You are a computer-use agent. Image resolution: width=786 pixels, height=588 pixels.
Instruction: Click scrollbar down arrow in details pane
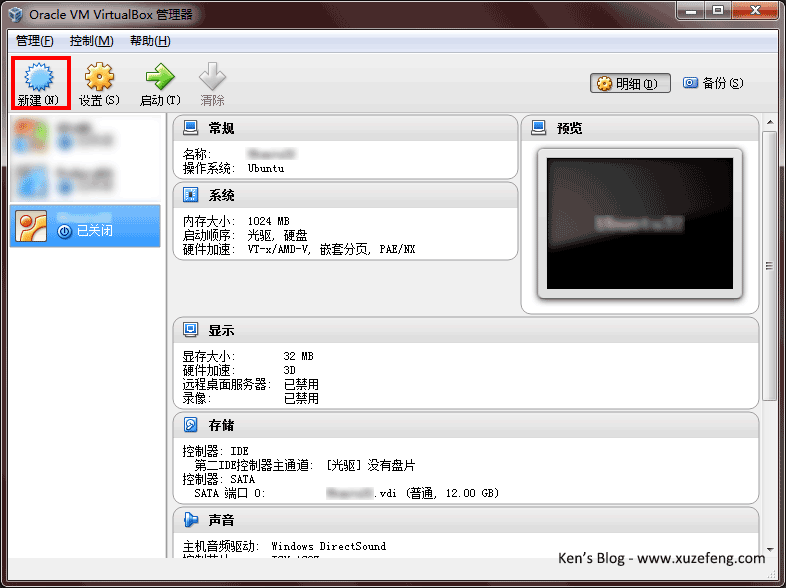pos(770,549)
